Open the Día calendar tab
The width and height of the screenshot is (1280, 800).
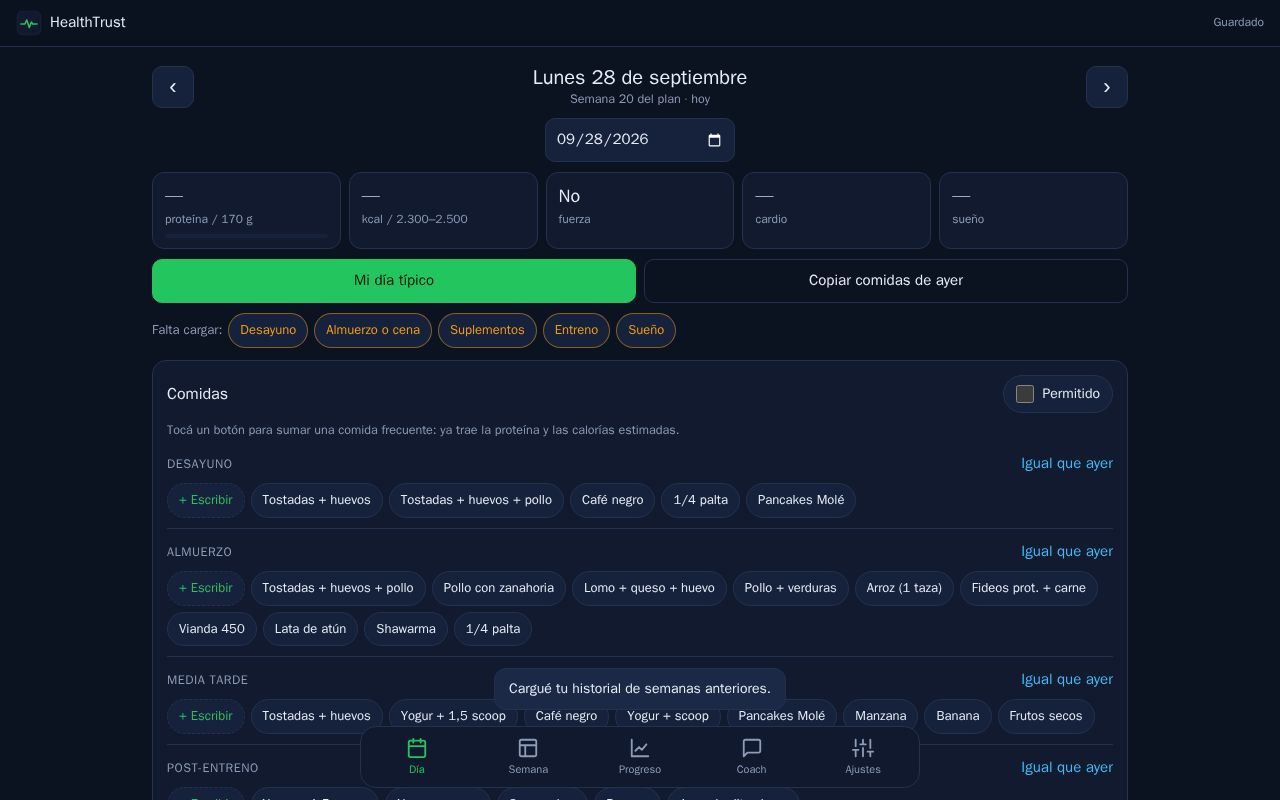pyautogui.click(x=417, y=757)
